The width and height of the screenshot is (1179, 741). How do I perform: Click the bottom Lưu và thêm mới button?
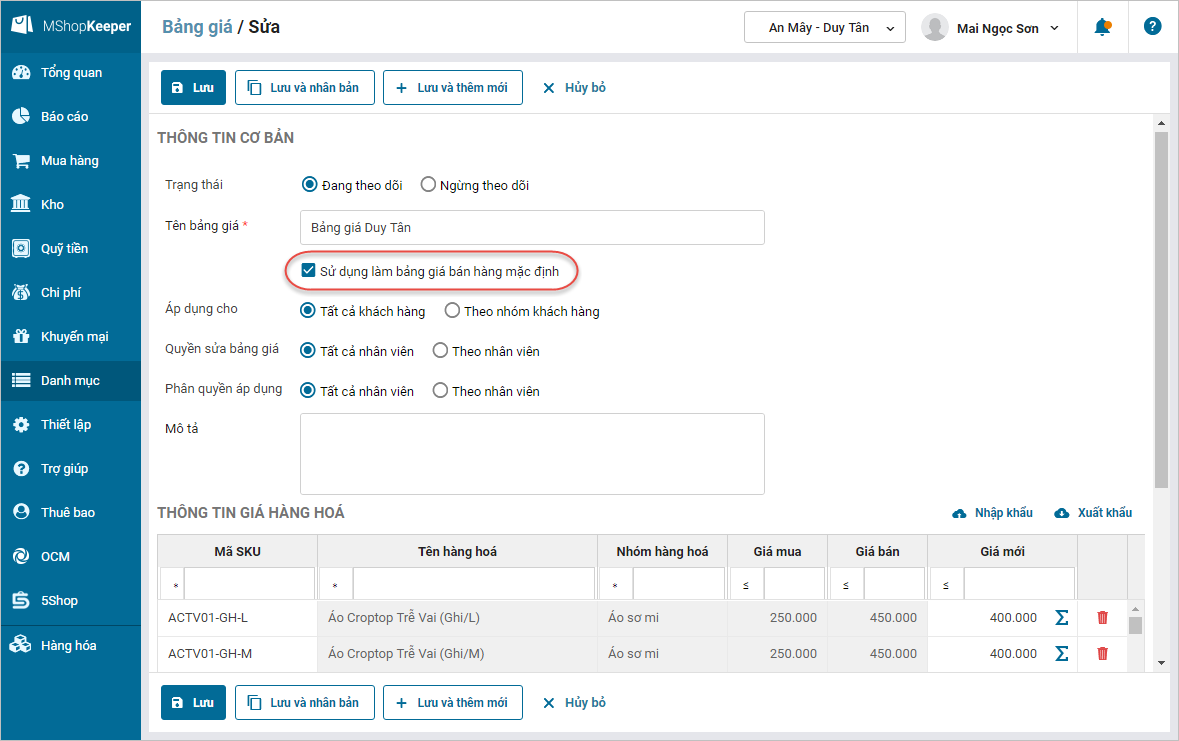click(453, 703)
